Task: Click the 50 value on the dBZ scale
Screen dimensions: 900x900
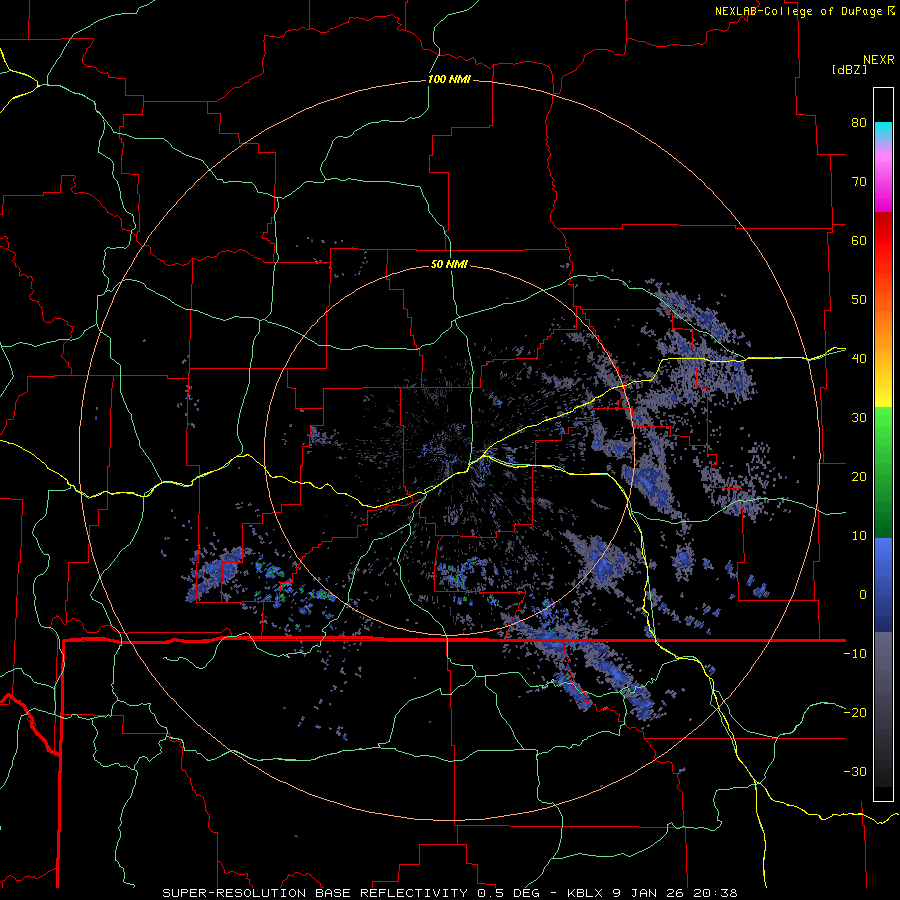Action: [859, 300]
